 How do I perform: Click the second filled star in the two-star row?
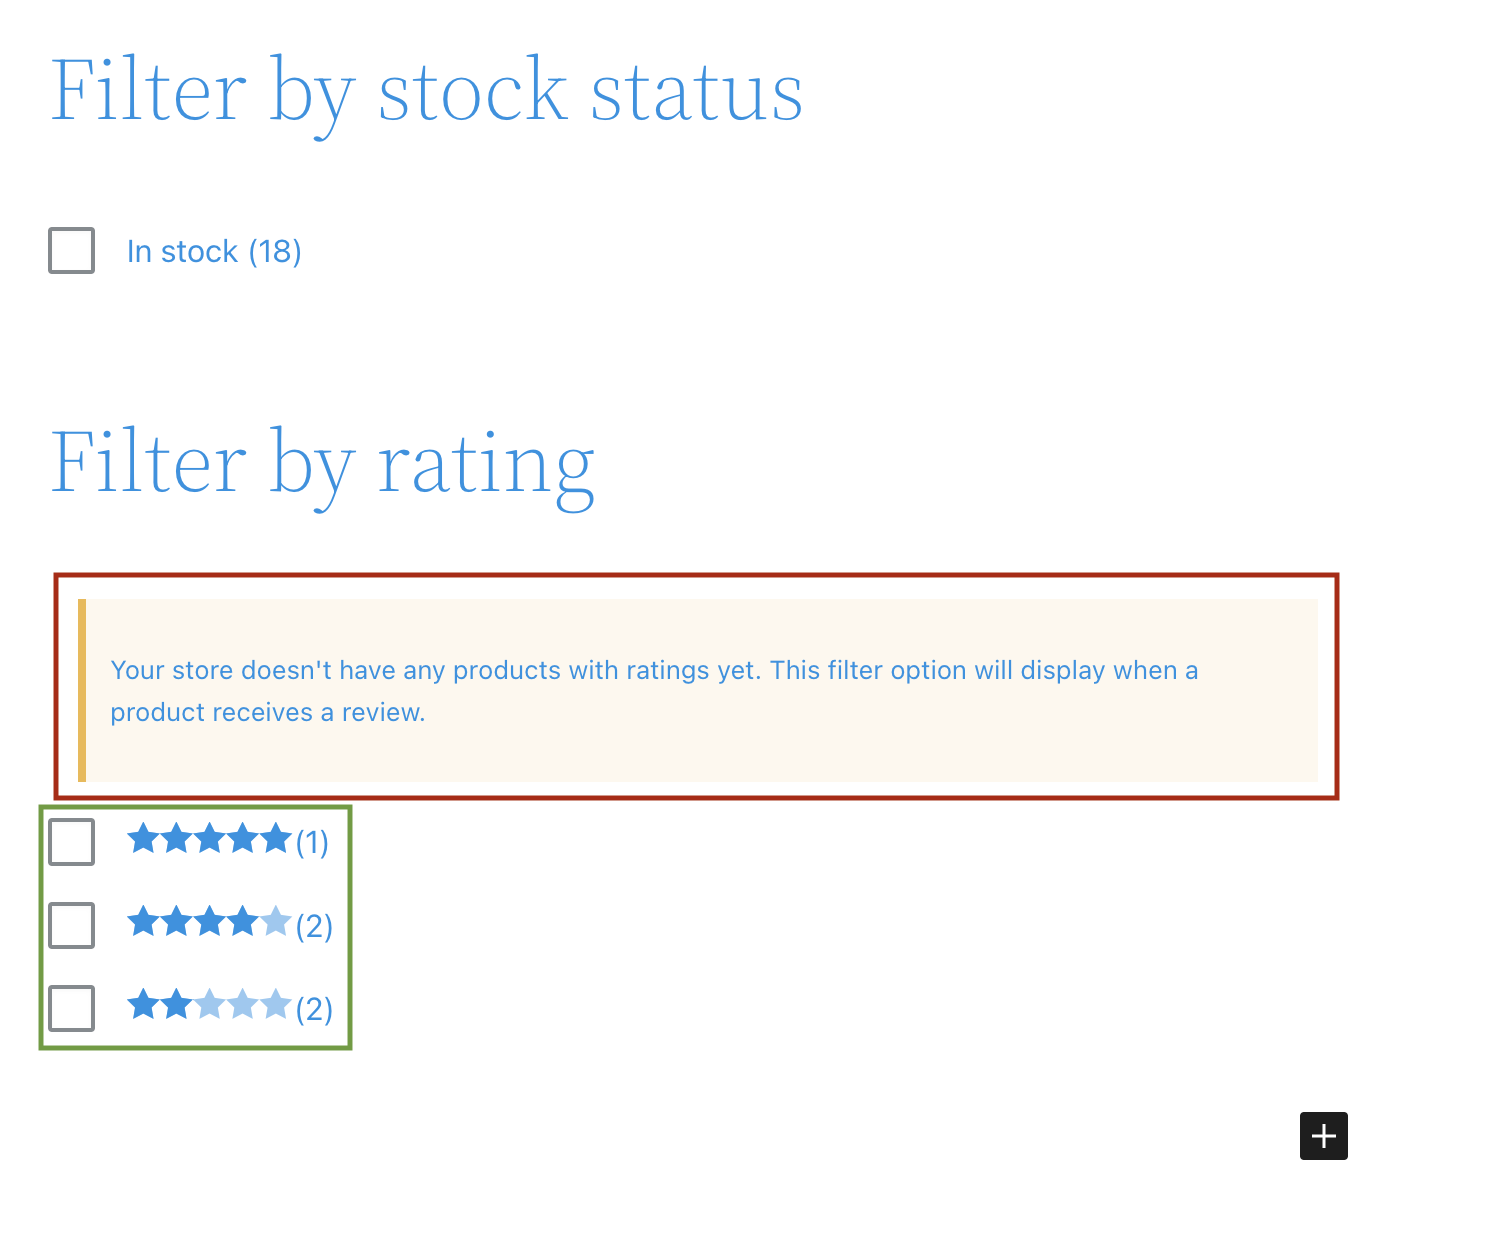click(176, 1006)
